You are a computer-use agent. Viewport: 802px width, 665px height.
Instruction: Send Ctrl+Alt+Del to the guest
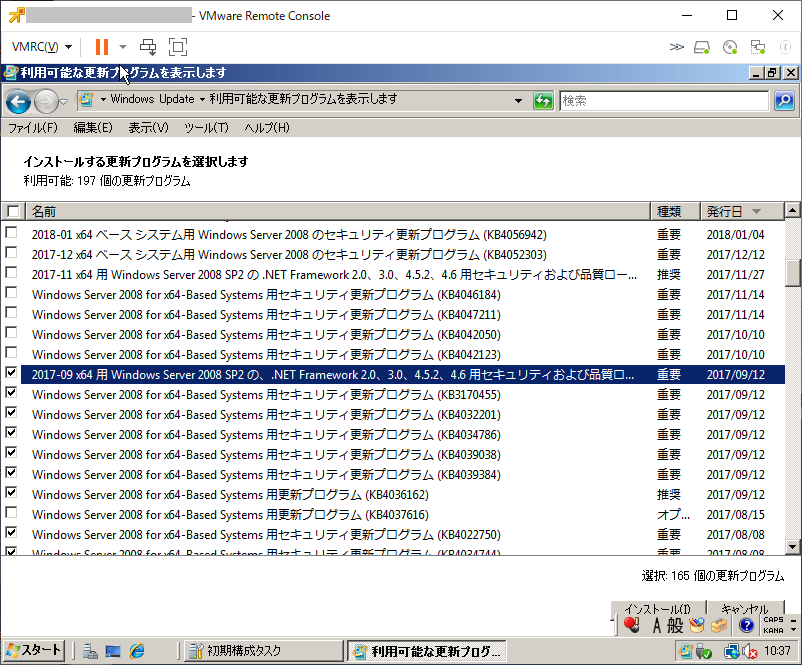click(148, 47)
